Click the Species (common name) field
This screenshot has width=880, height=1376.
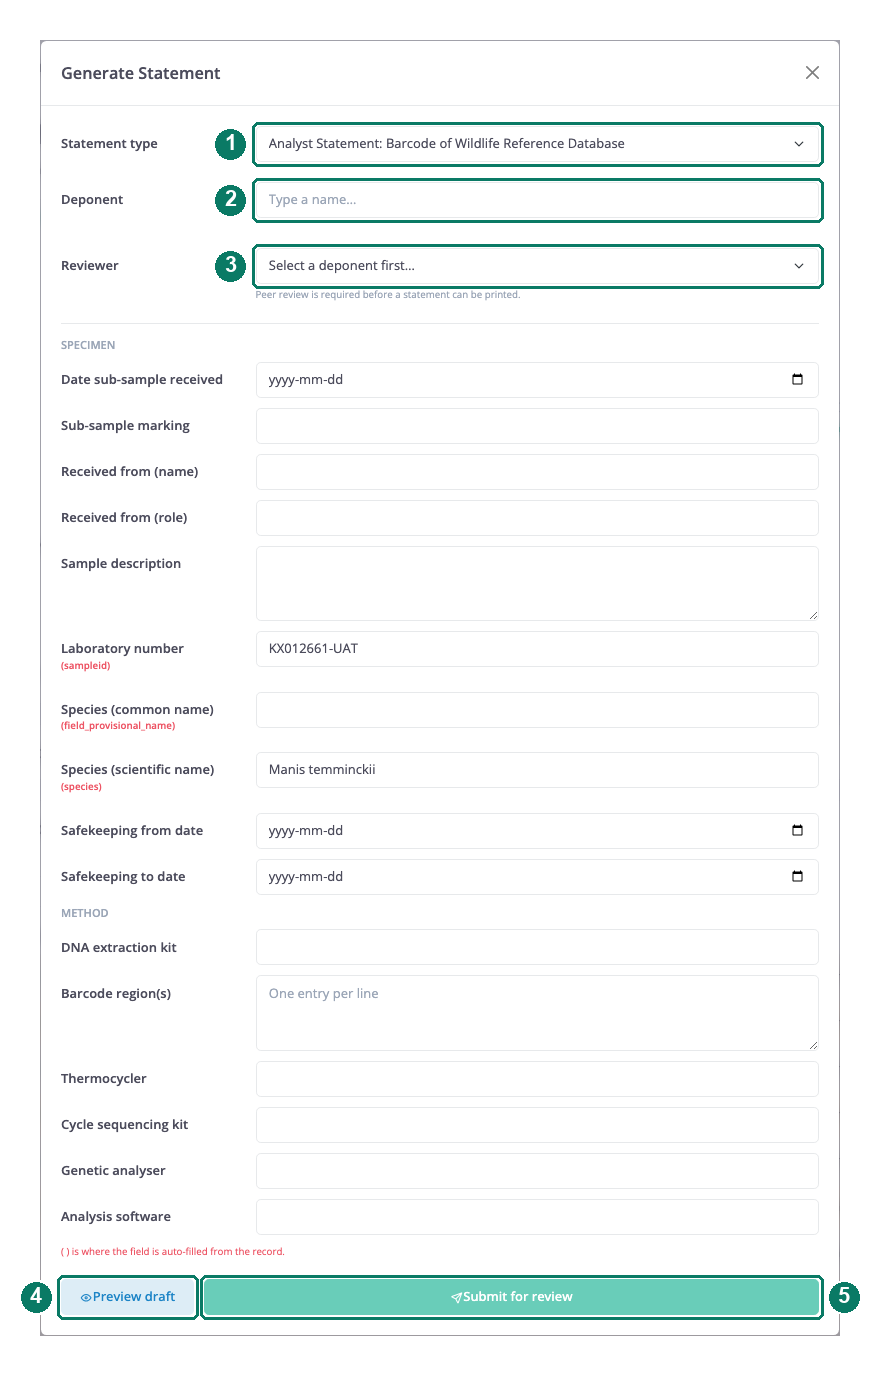pos(537,710)
